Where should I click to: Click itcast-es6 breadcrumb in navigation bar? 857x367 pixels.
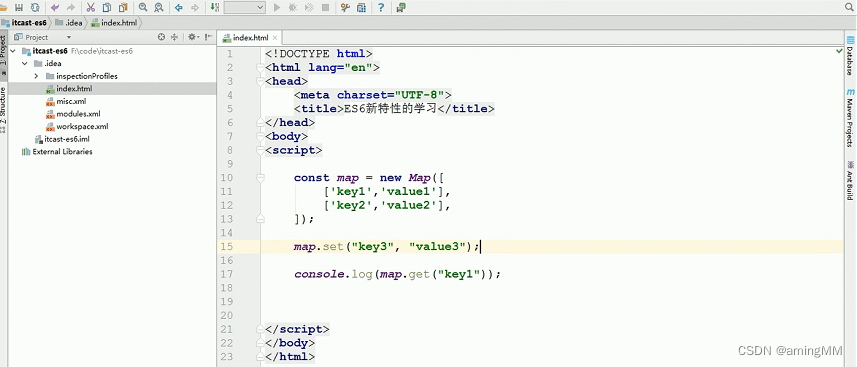pos(25,23)
